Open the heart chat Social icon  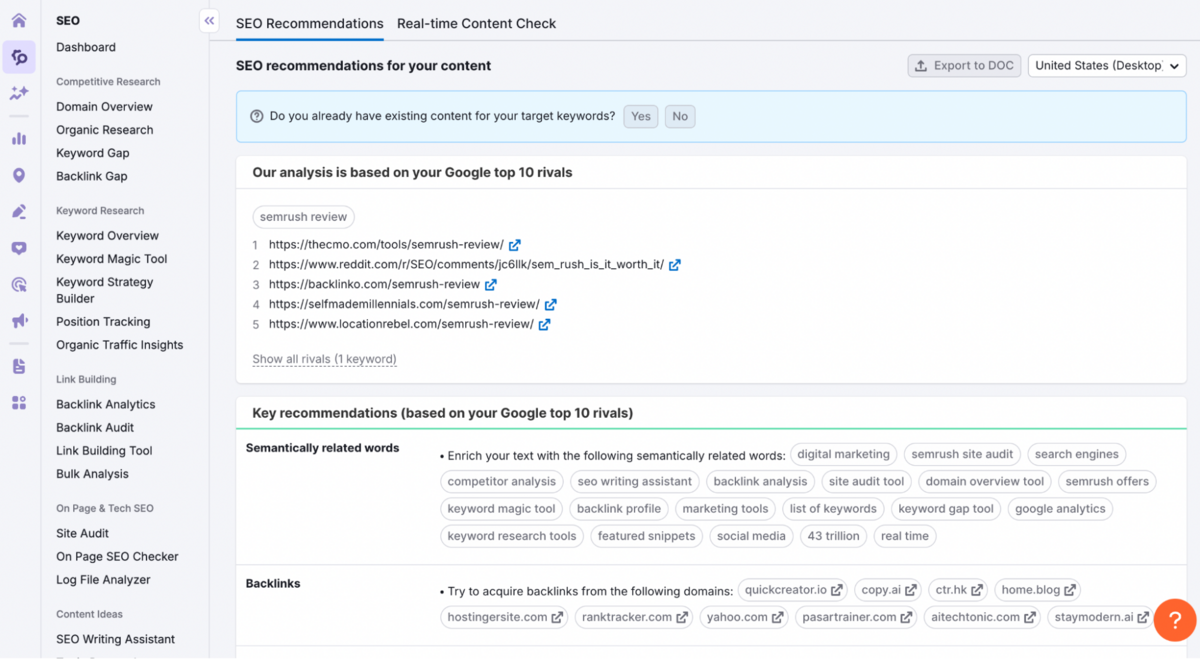pyautogui.click(x=18, y=248)
